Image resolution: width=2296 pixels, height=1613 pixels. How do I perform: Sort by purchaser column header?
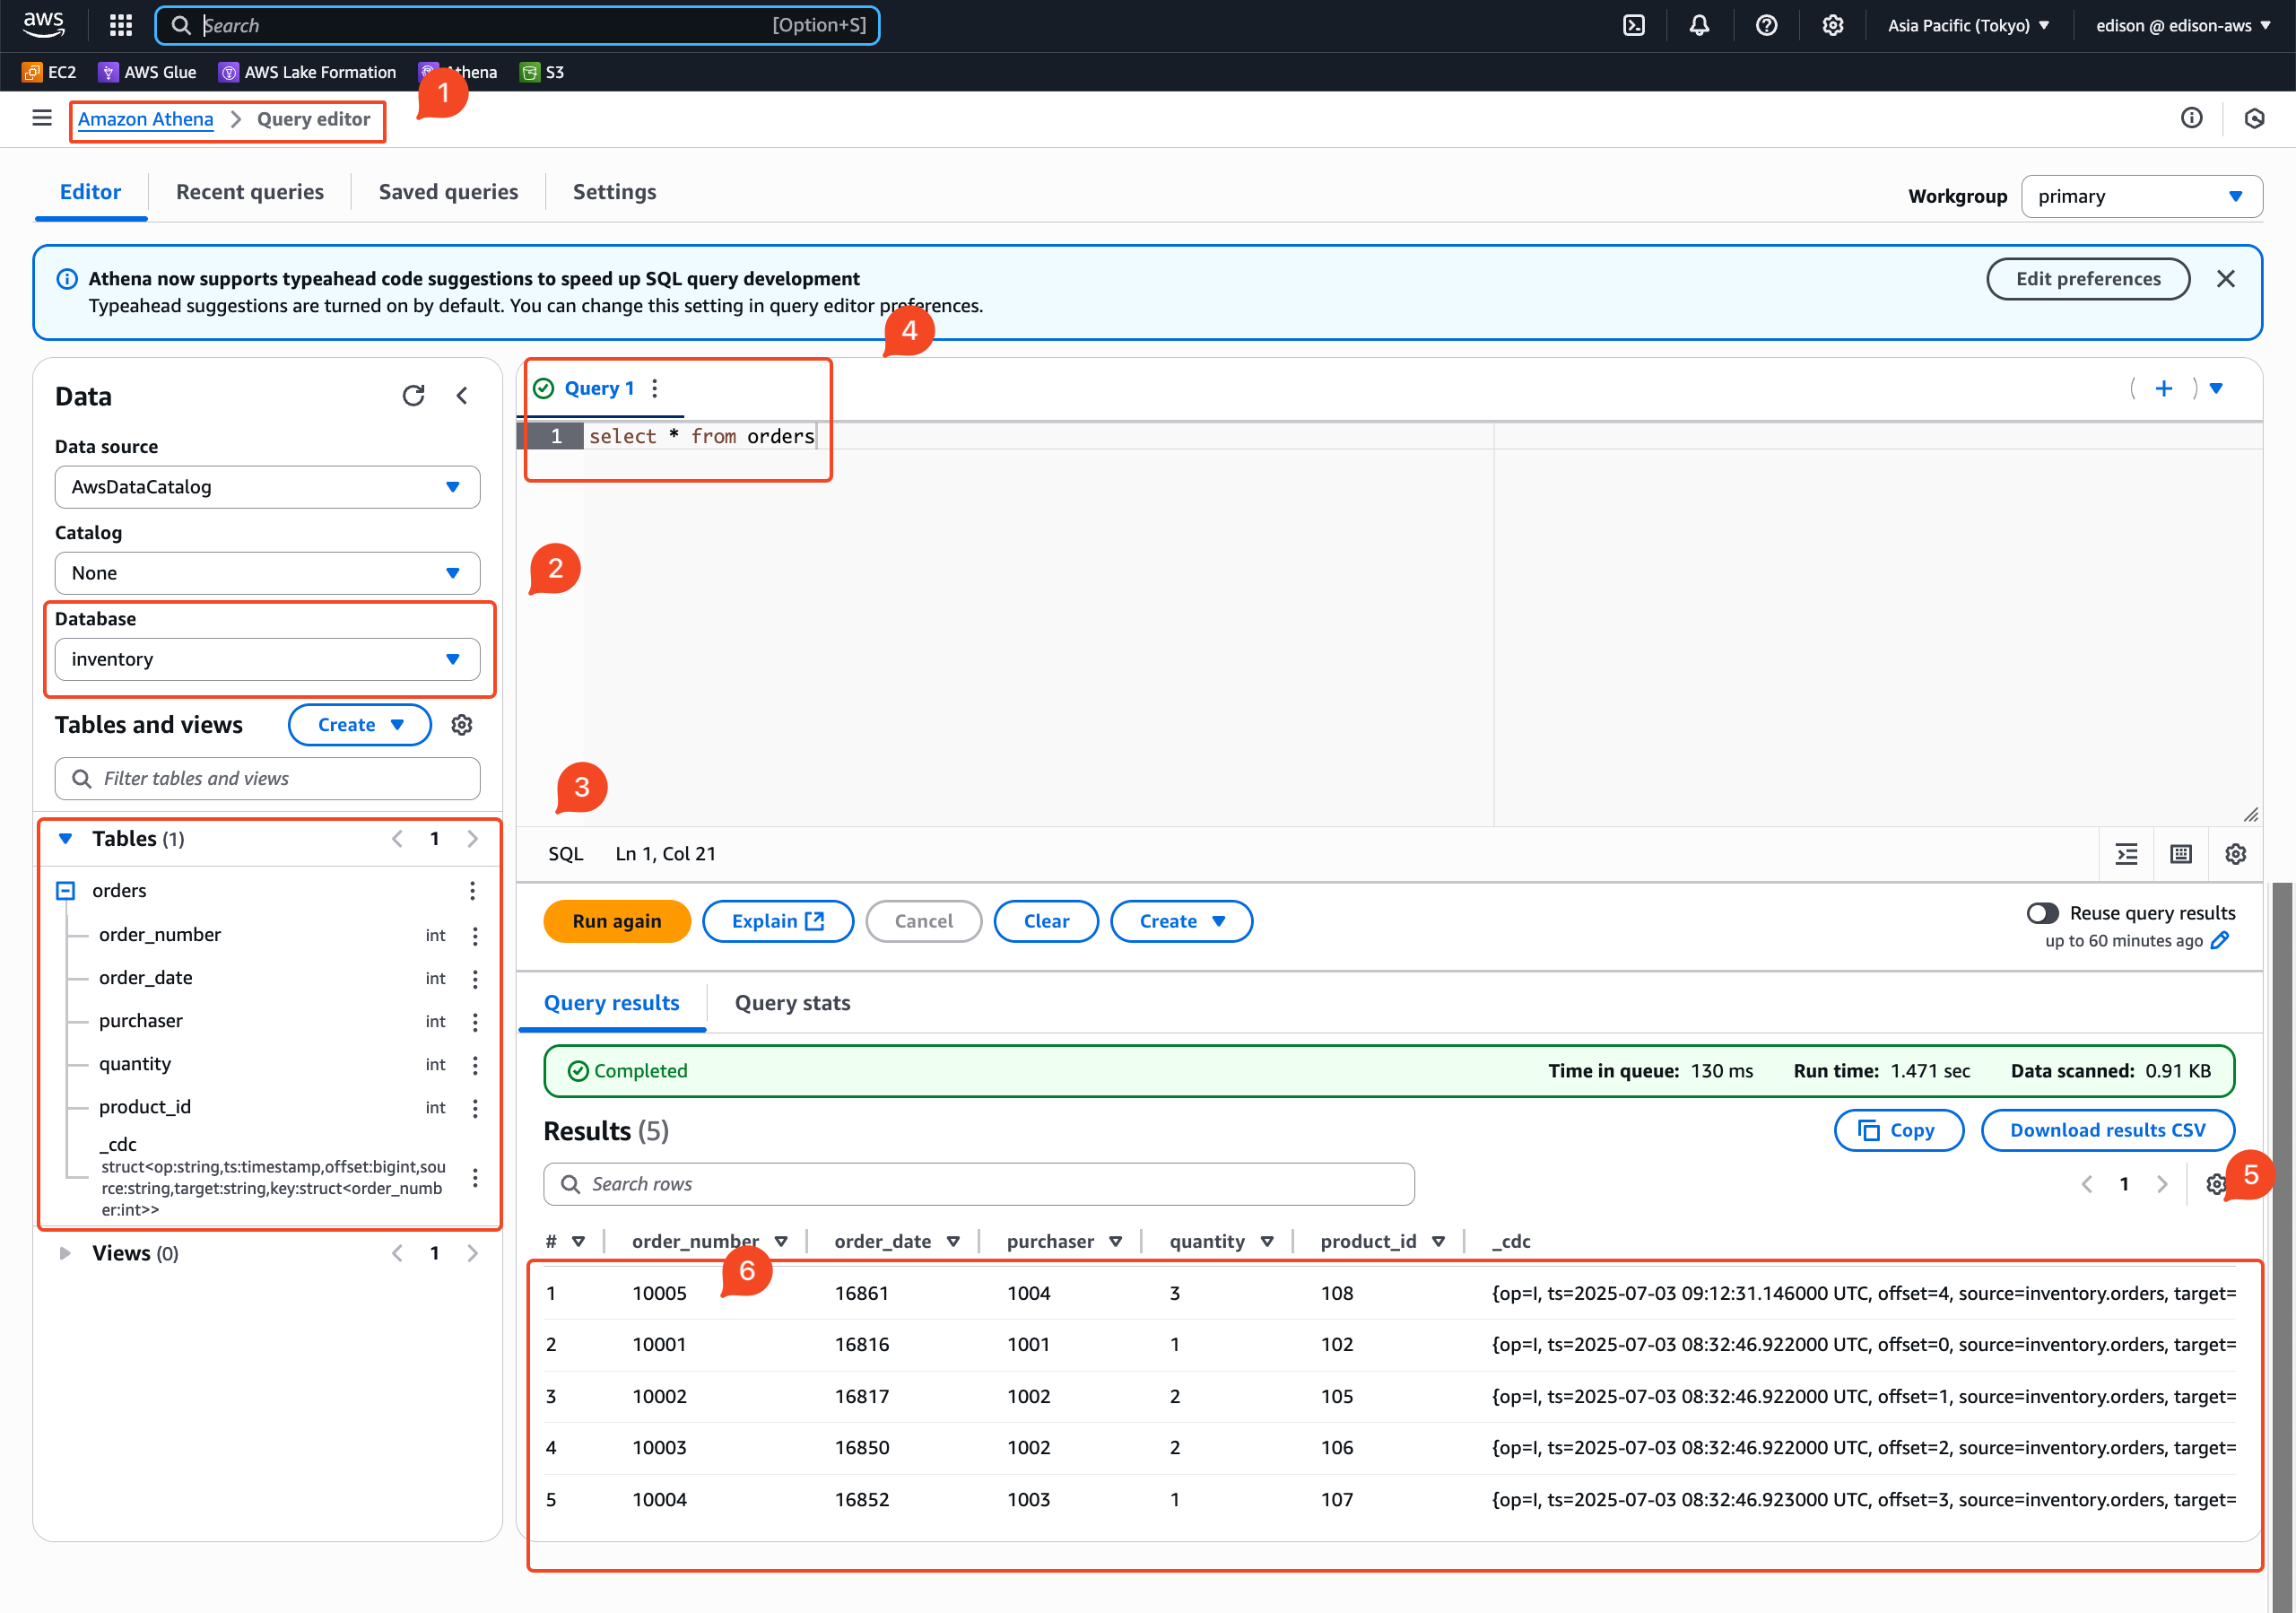pos(1063,1240)
